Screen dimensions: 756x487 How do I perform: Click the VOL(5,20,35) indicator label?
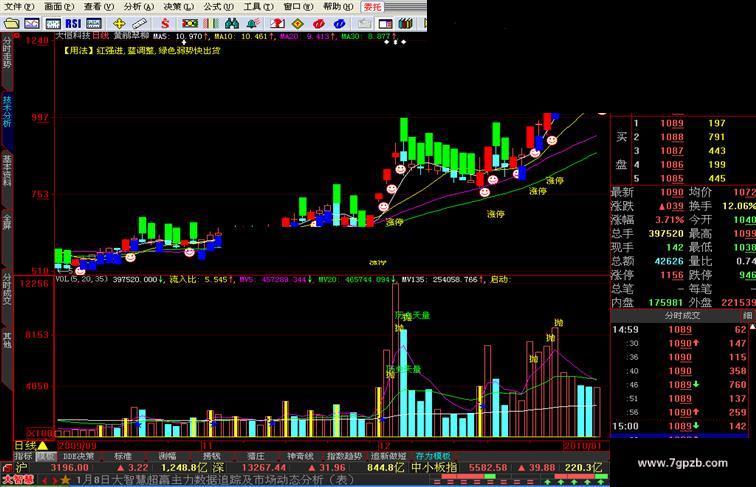coord(82,279)
